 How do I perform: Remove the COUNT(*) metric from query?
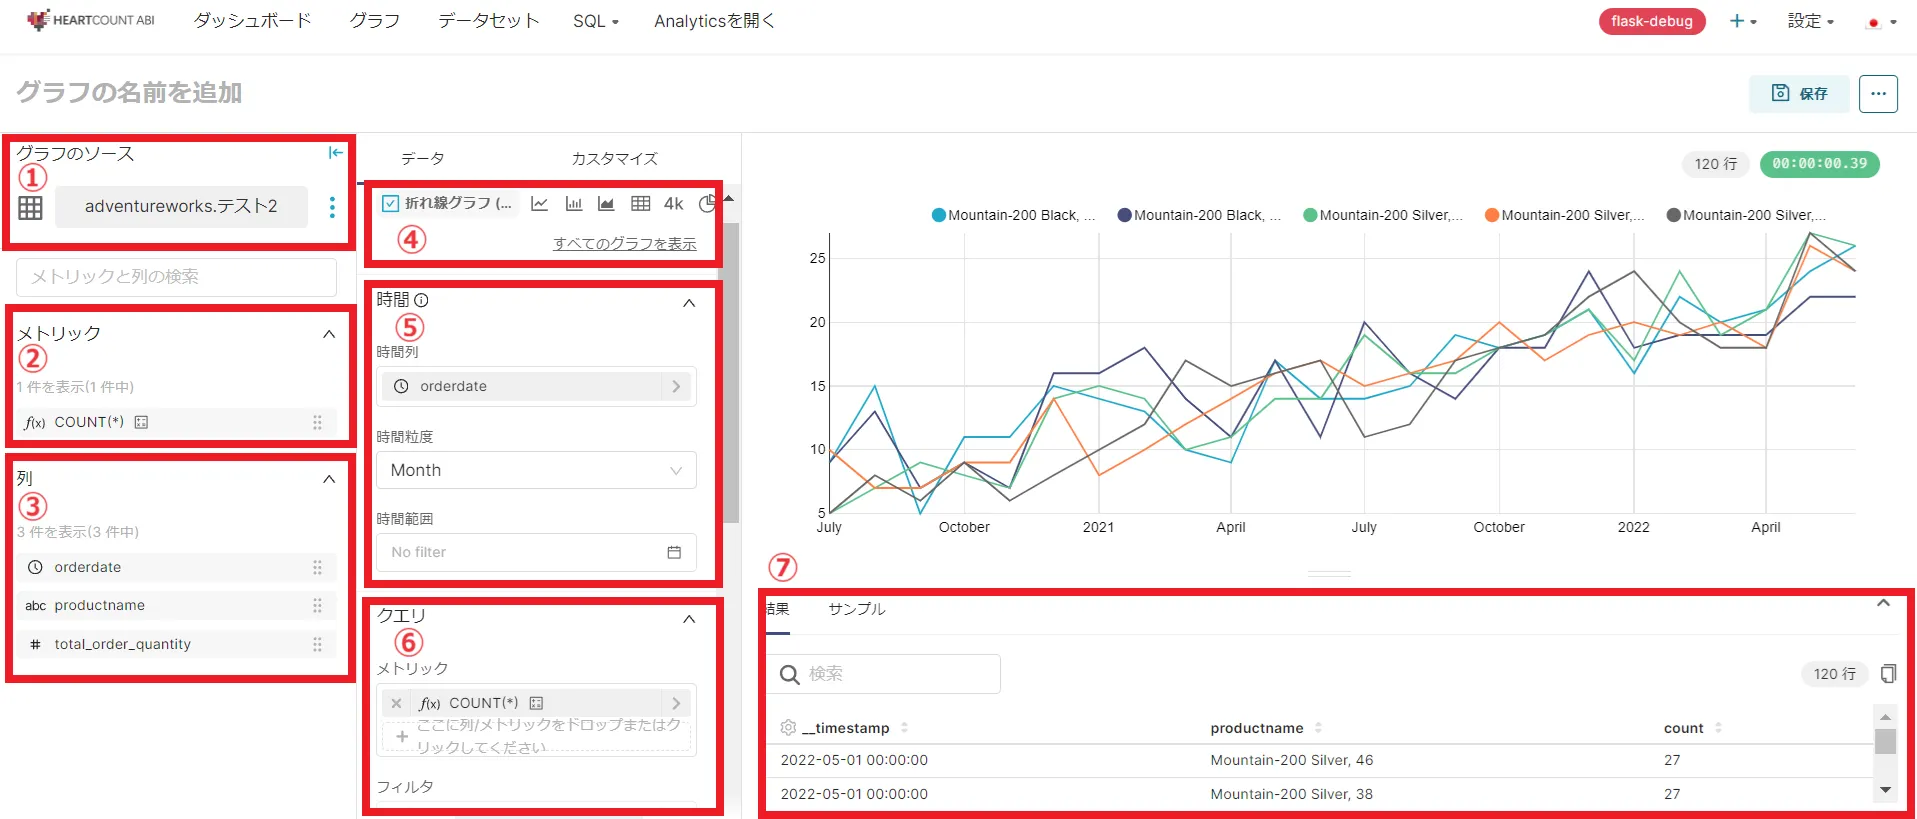[x=397, y=703]
